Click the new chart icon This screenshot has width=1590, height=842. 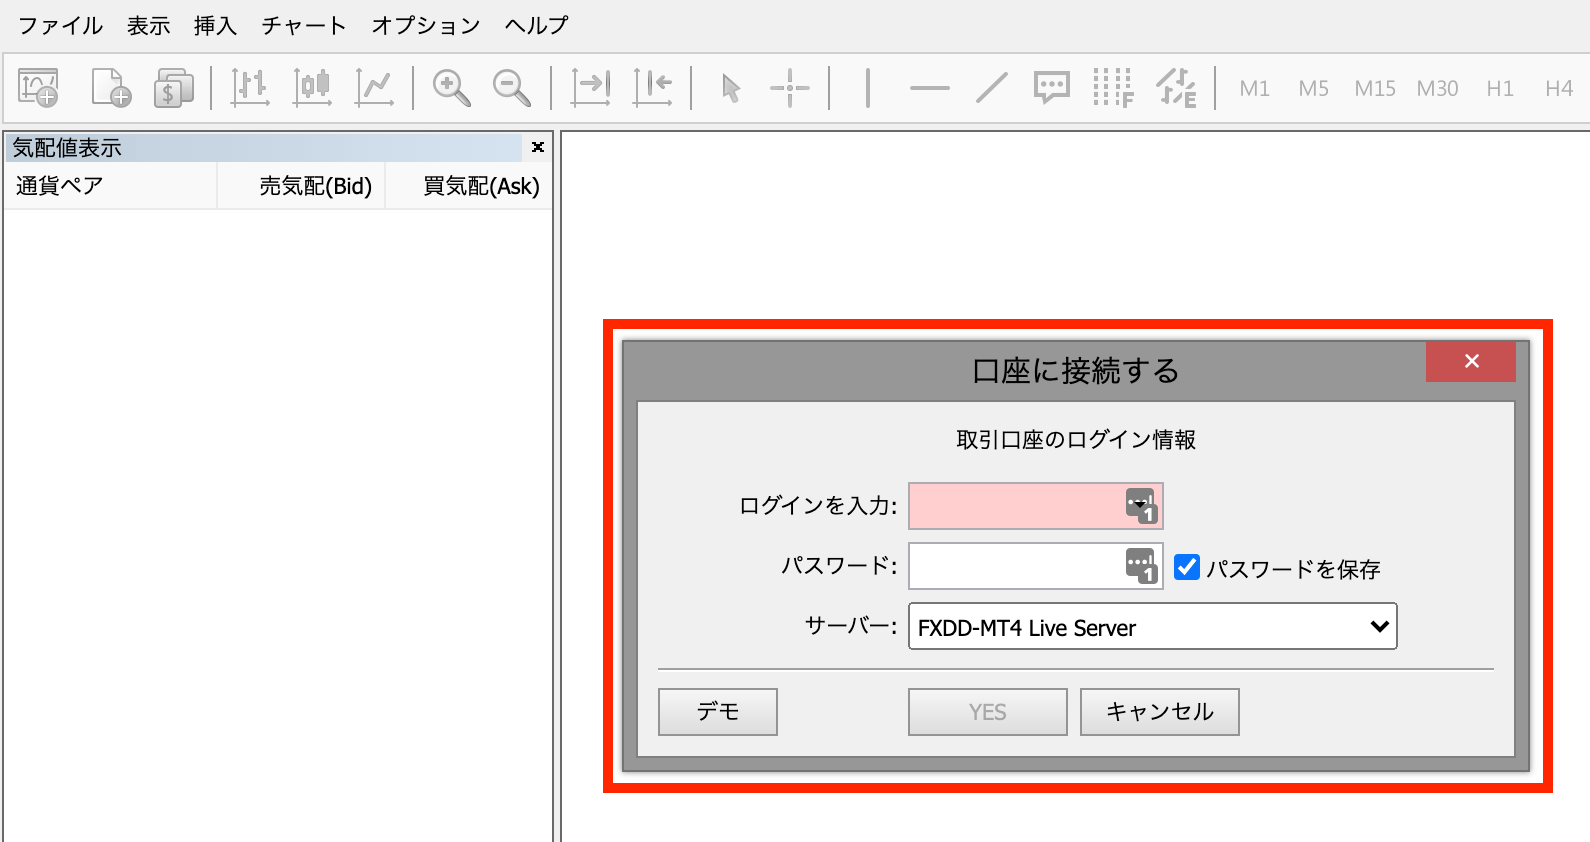pos(39,88)
